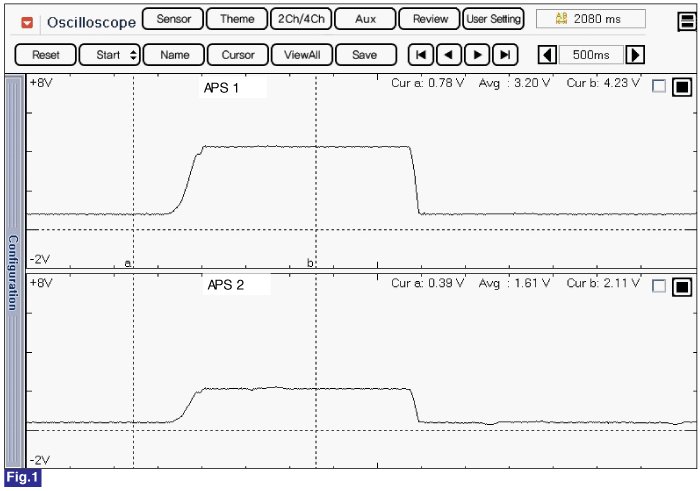The image size is (700, 491).
Task: Toggle the black square box on APS 2
Action: [681, 287]
